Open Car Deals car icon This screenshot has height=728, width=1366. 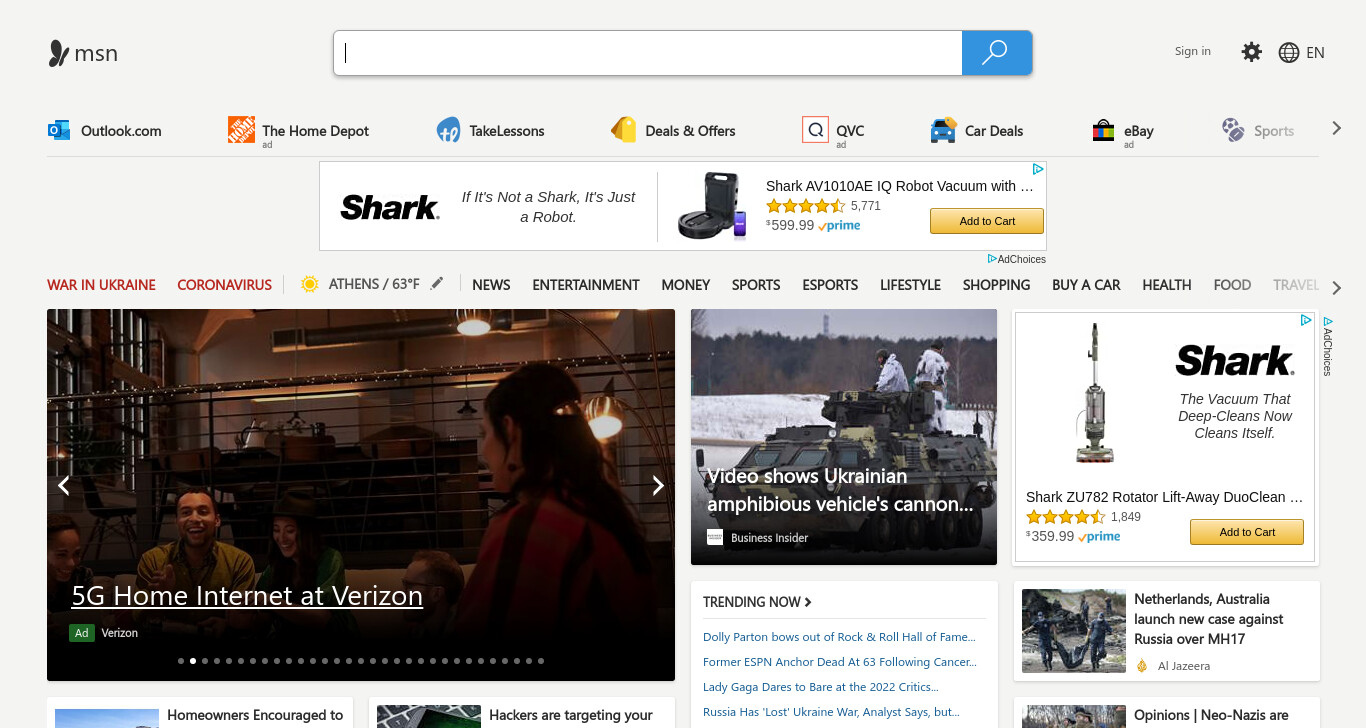tap(943, 130)
